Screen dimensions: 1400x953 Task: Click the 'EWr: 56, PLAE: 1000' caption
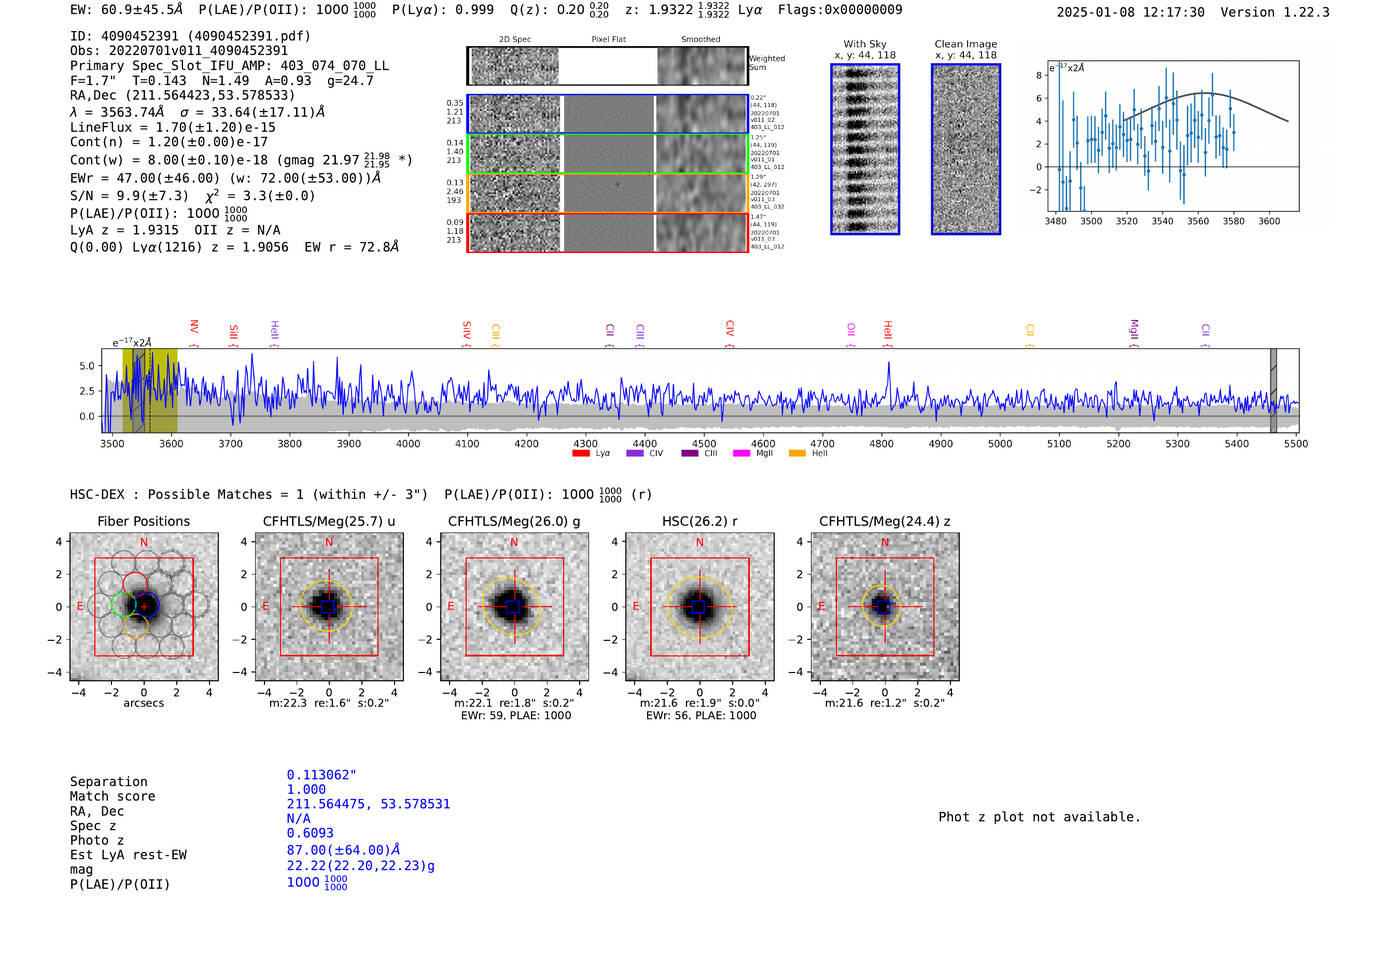click(x=700, y=715)
